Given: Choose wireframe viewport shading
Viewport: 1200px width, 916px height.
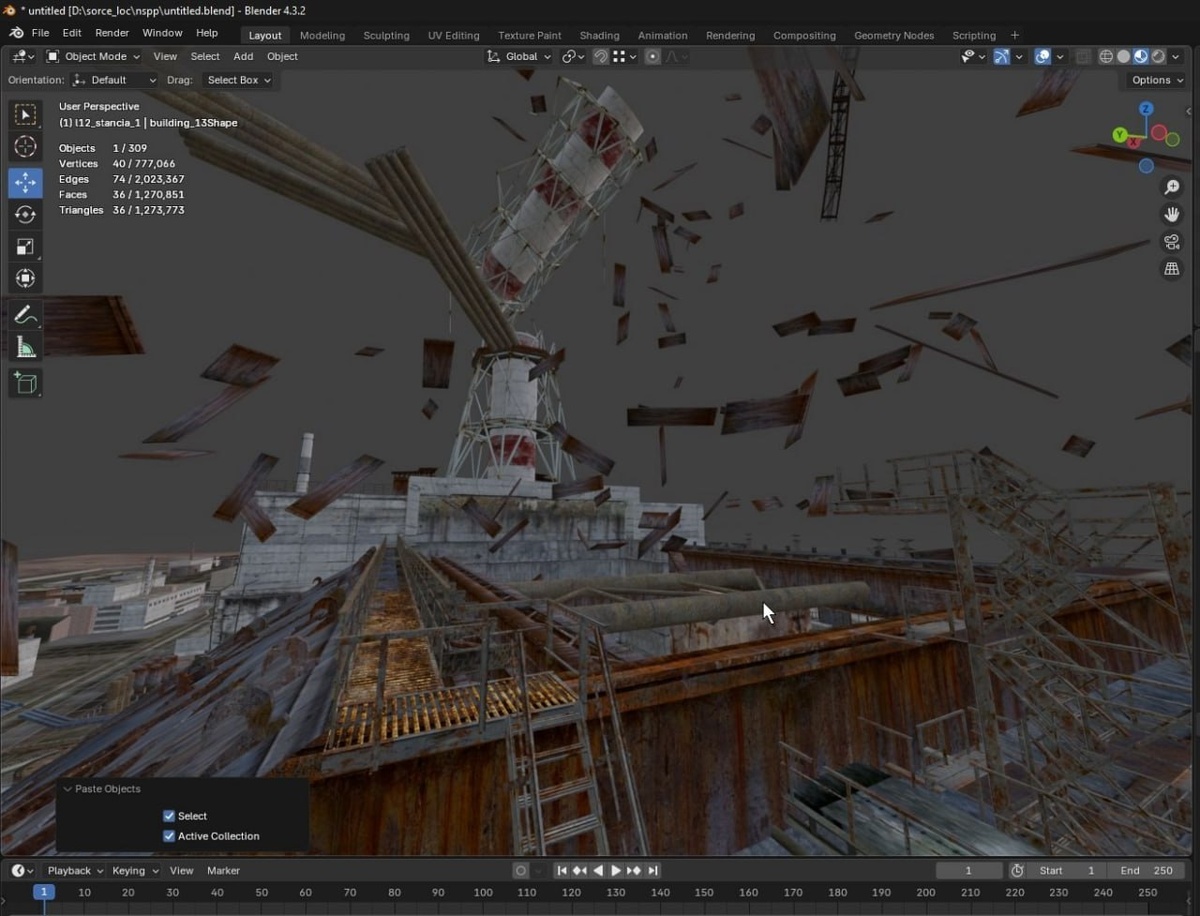Looking at the screenshot, I should tap(1106, 56).
